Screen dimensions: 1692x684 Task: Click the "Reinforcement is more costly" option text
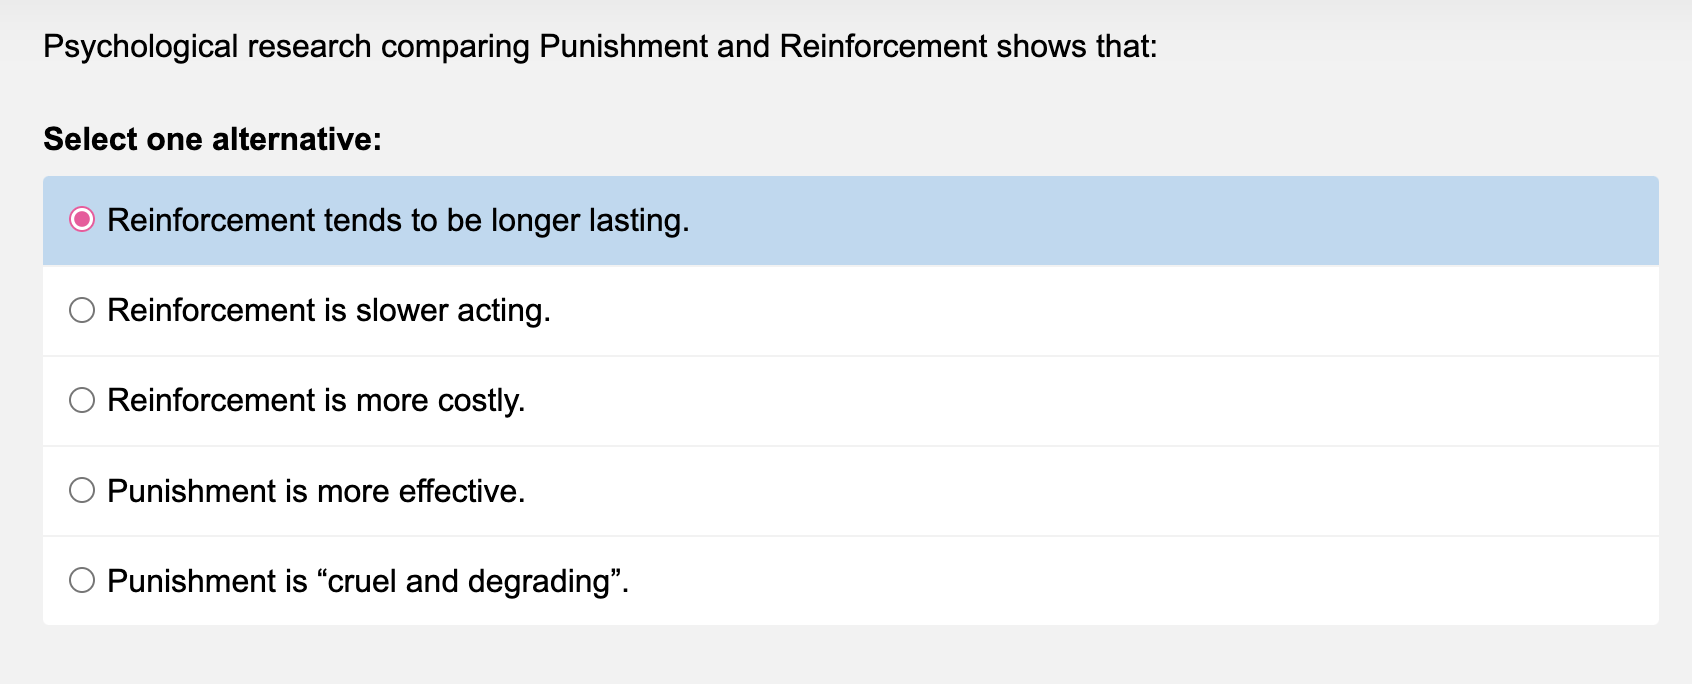coord(316,400)
